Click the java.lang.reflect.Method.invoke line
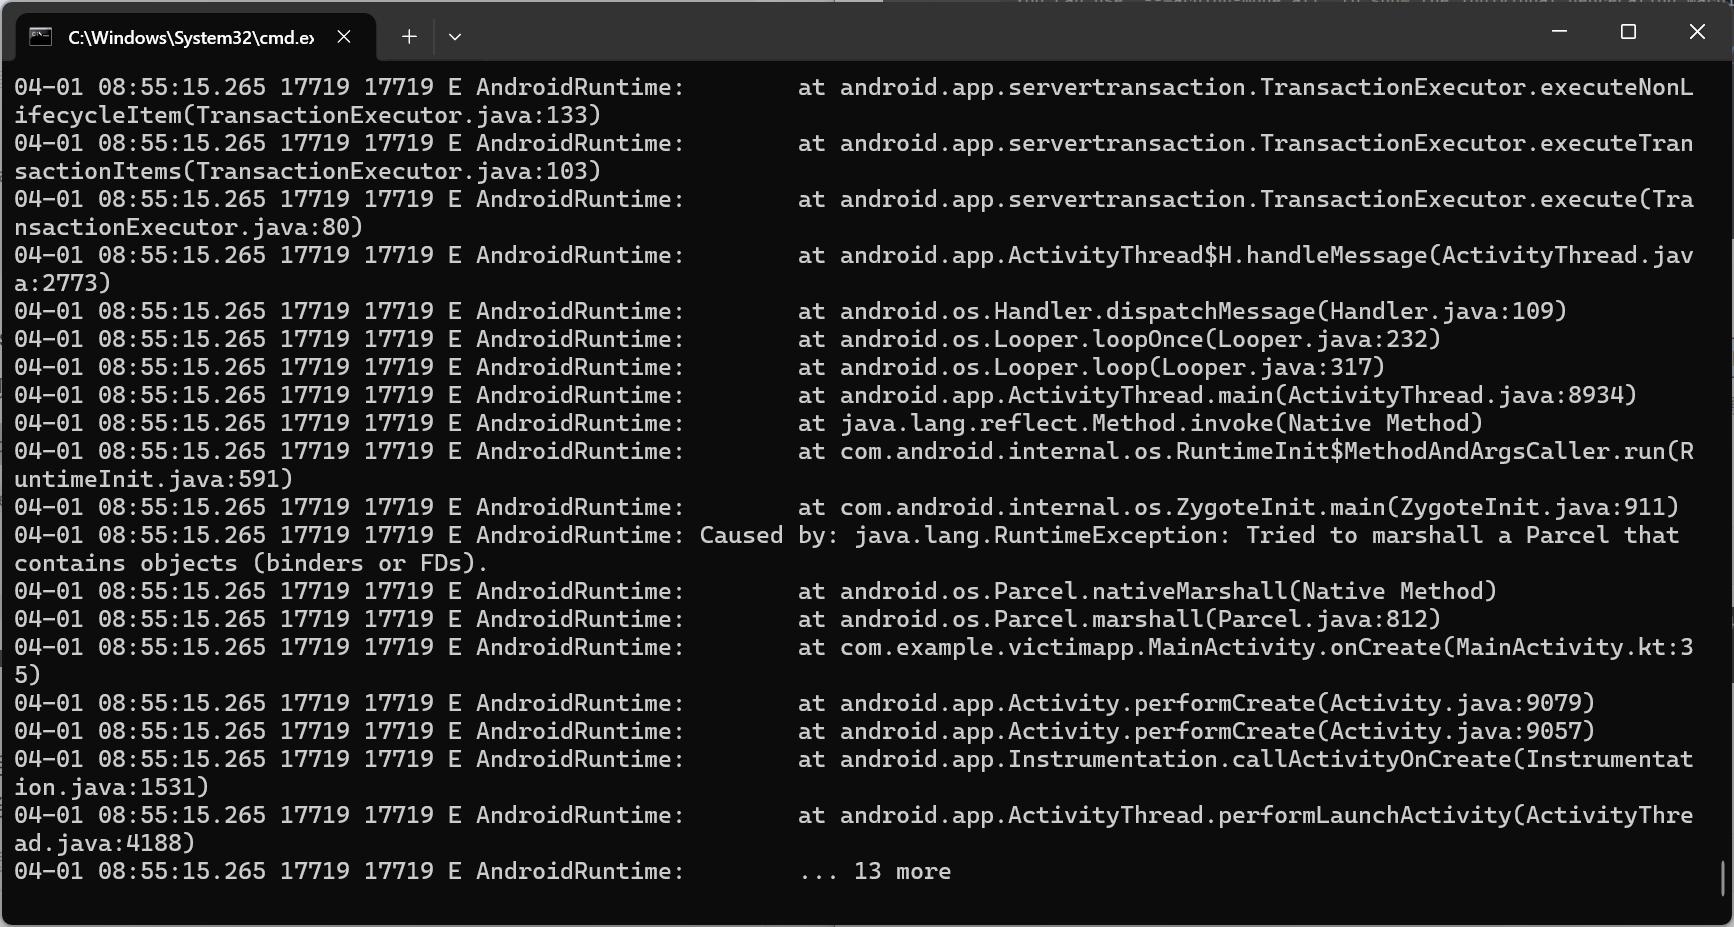This screenshot has width=1734, height=927. click(1161, 423)
